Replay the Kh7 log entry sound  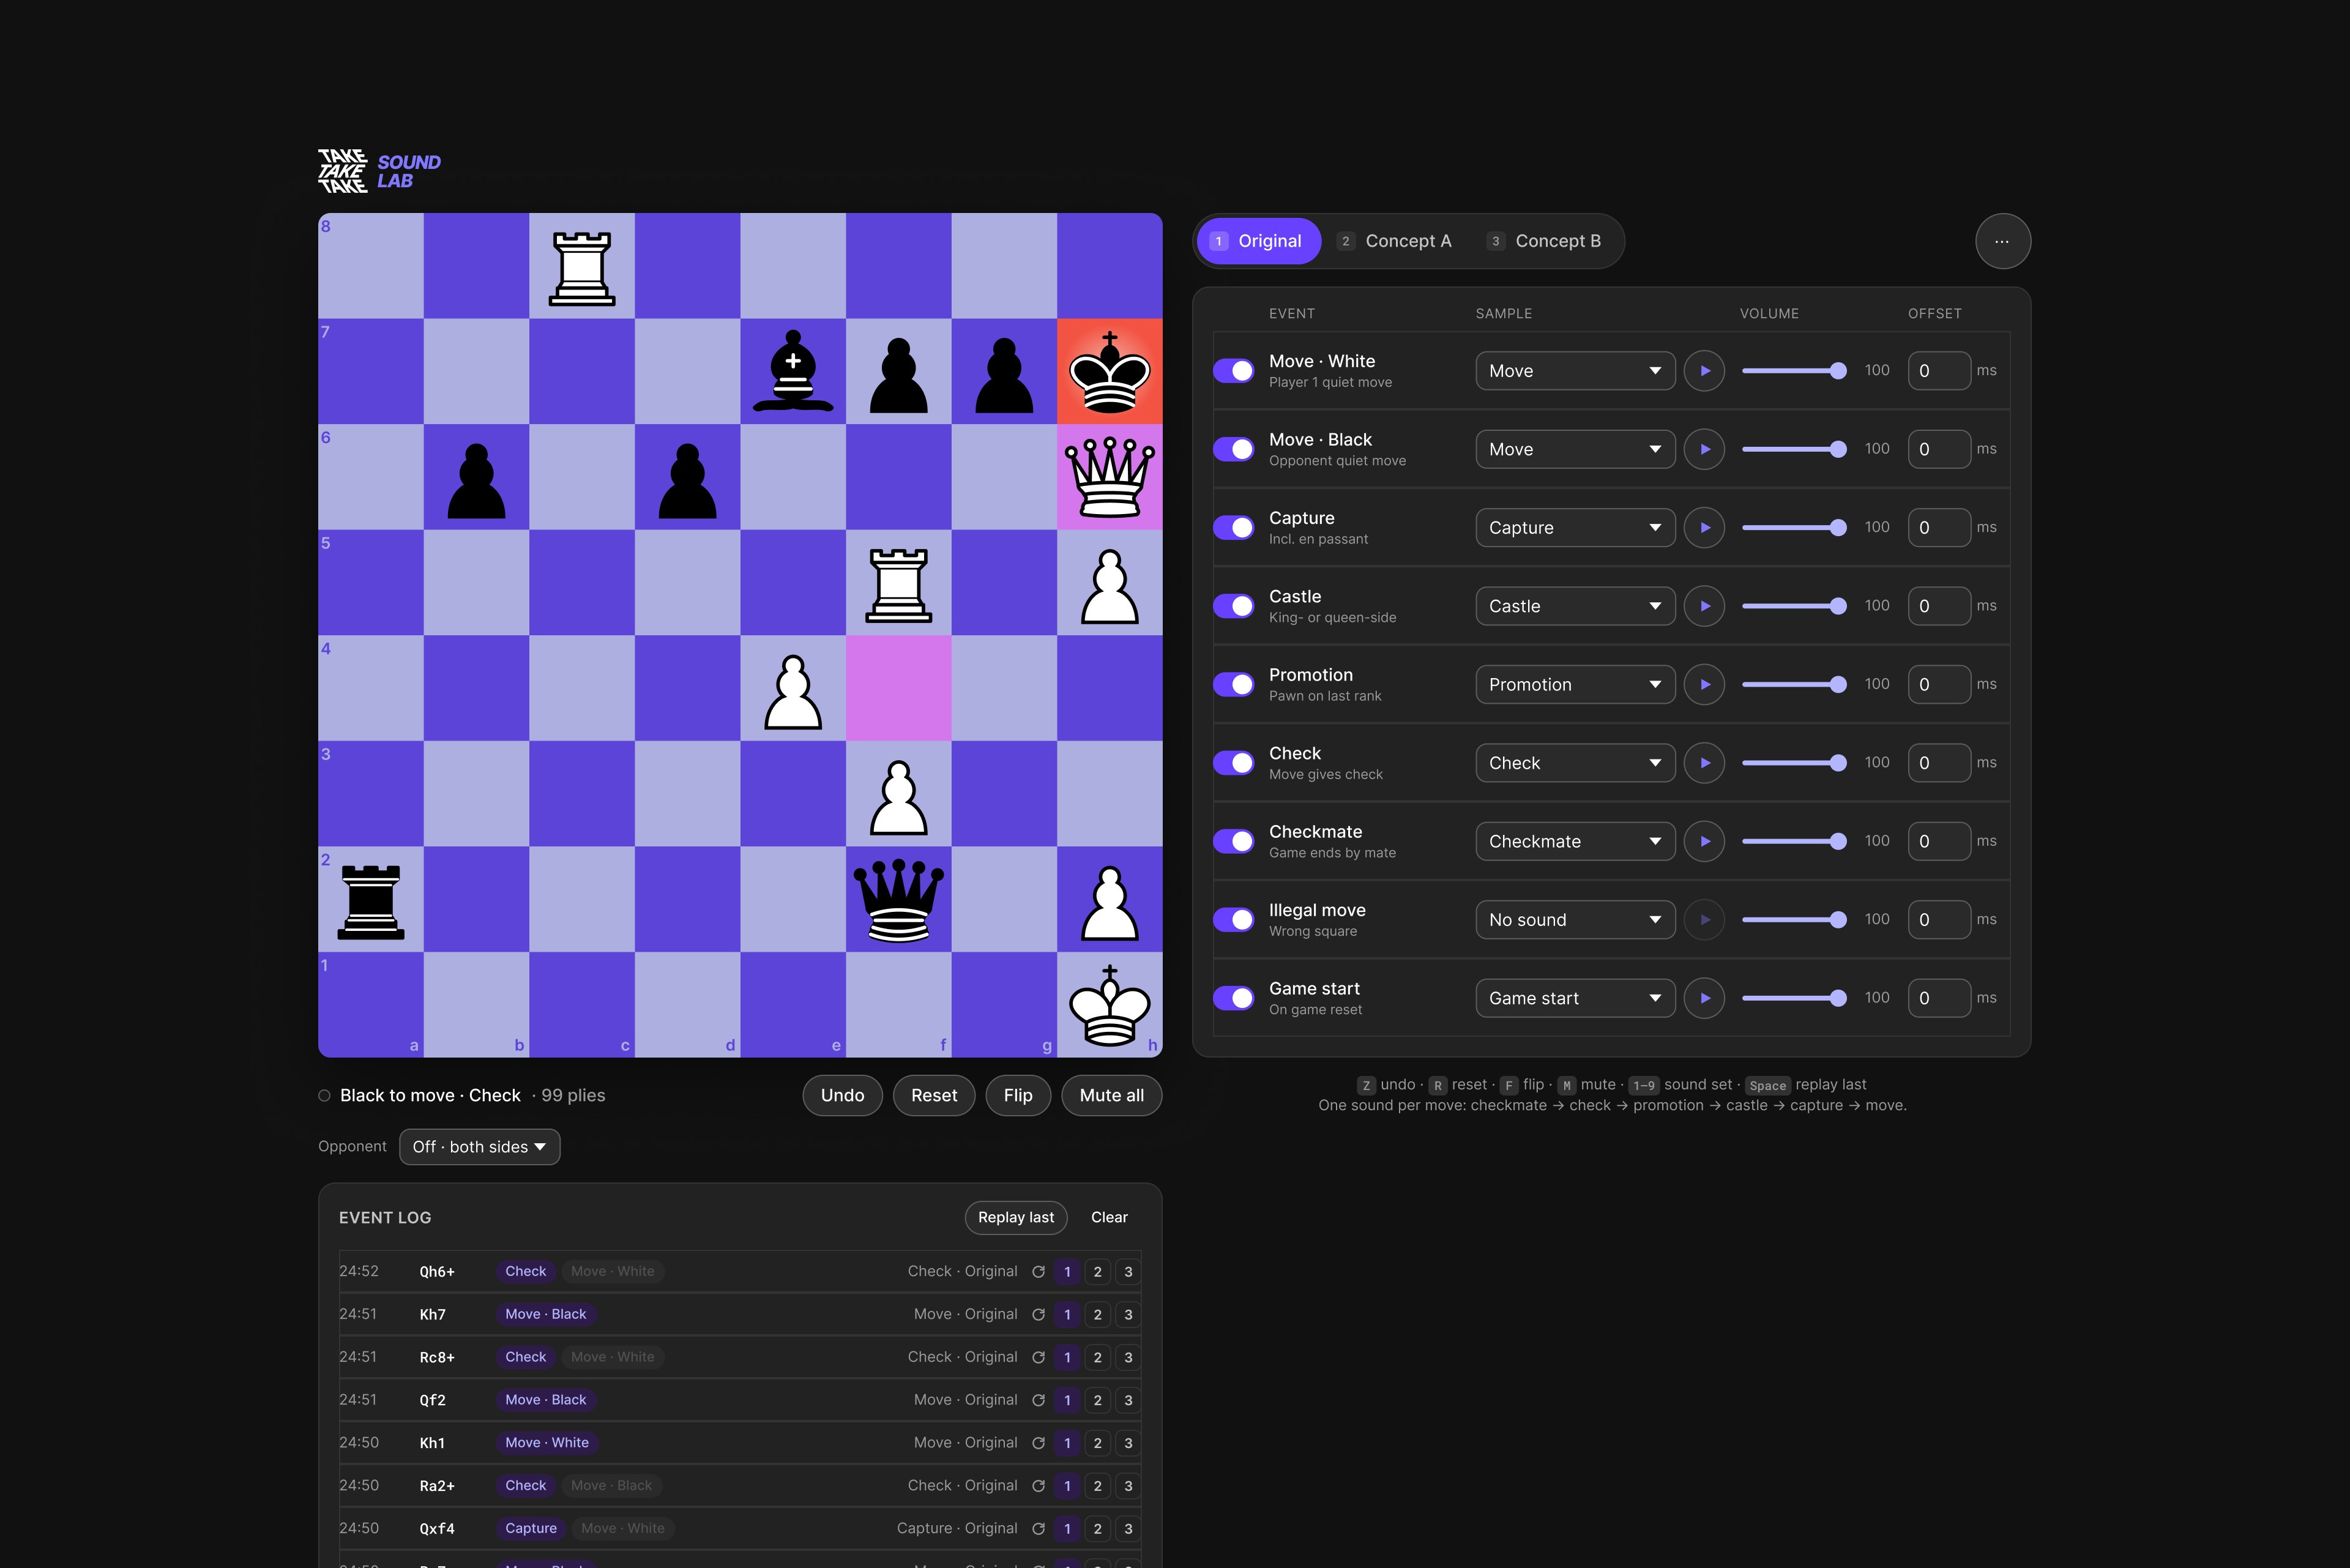tap(1038, 1315)
